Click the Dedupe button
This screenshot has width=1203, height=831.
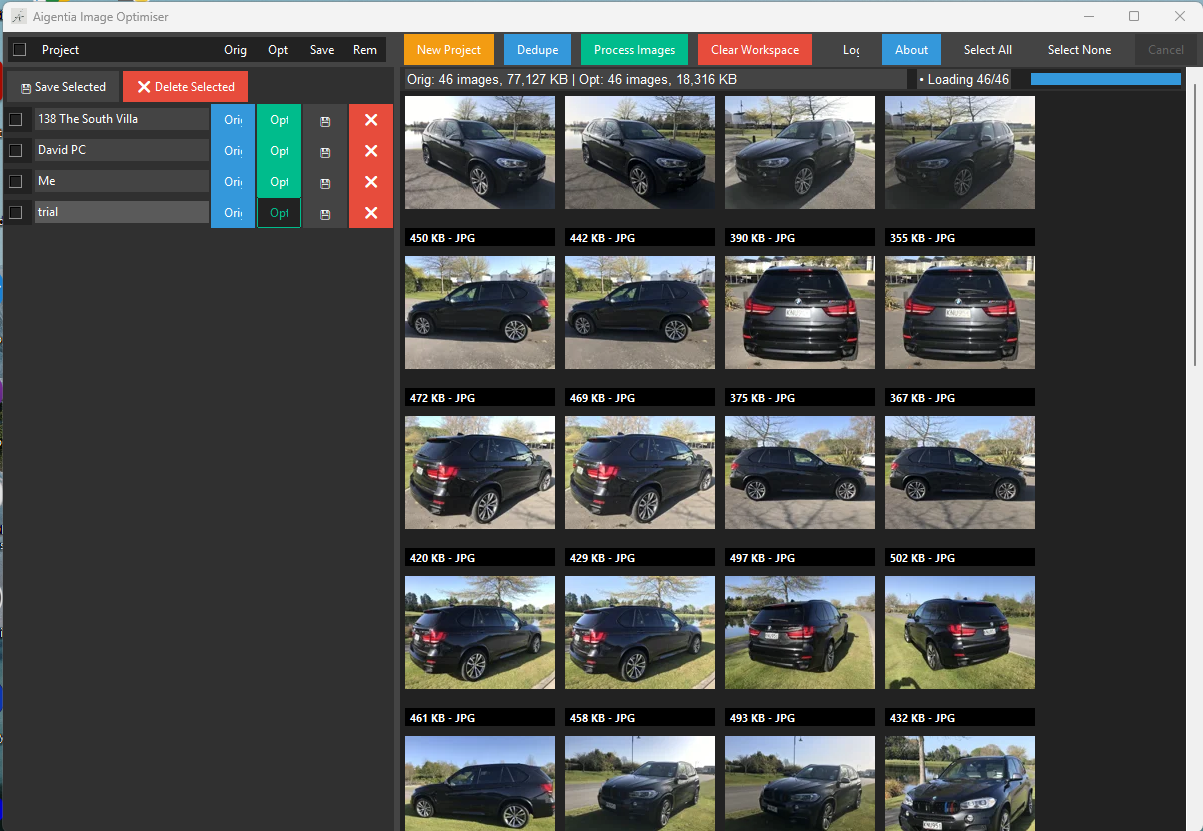tap(537, 50)
